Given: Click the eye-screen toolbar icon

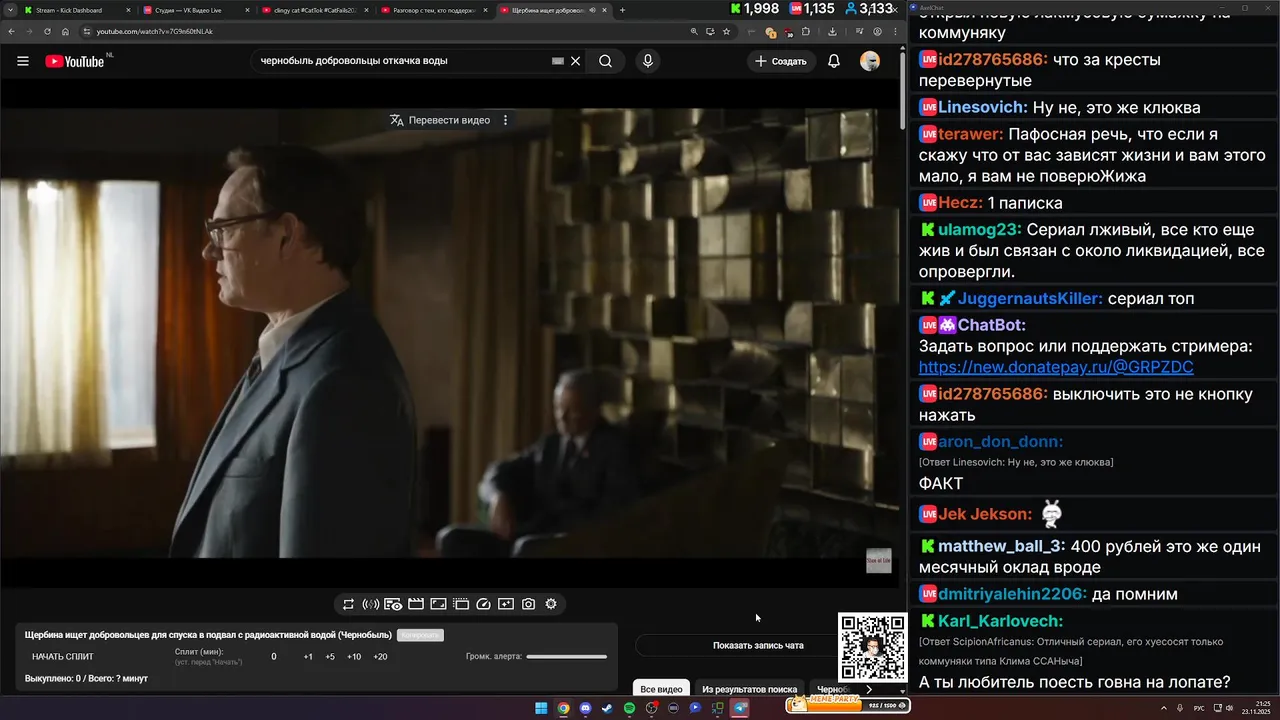Looking at the screenshot, I should pyautogui.click(x=393, y=604).
